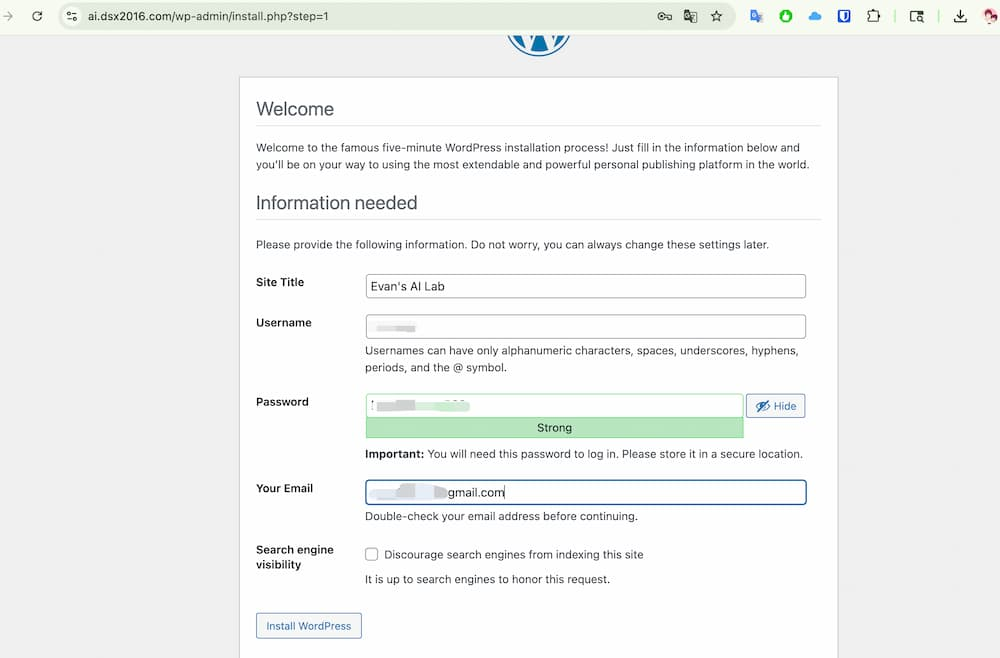The image size is (1000, 658).
Task: Click the Strong password strength indicator
Action: tap(554, 428)
